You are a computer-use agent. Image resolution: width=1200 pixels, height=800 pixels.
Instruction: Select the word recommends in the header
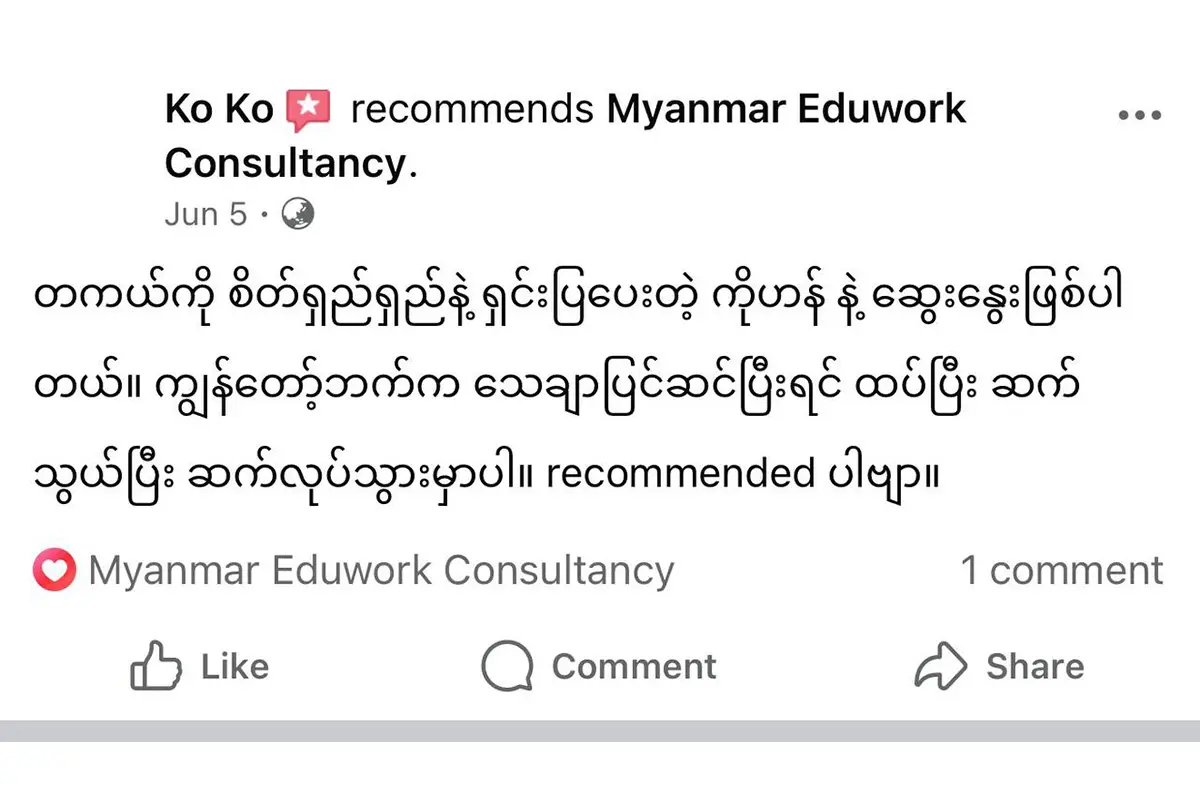tap(470, 108)
